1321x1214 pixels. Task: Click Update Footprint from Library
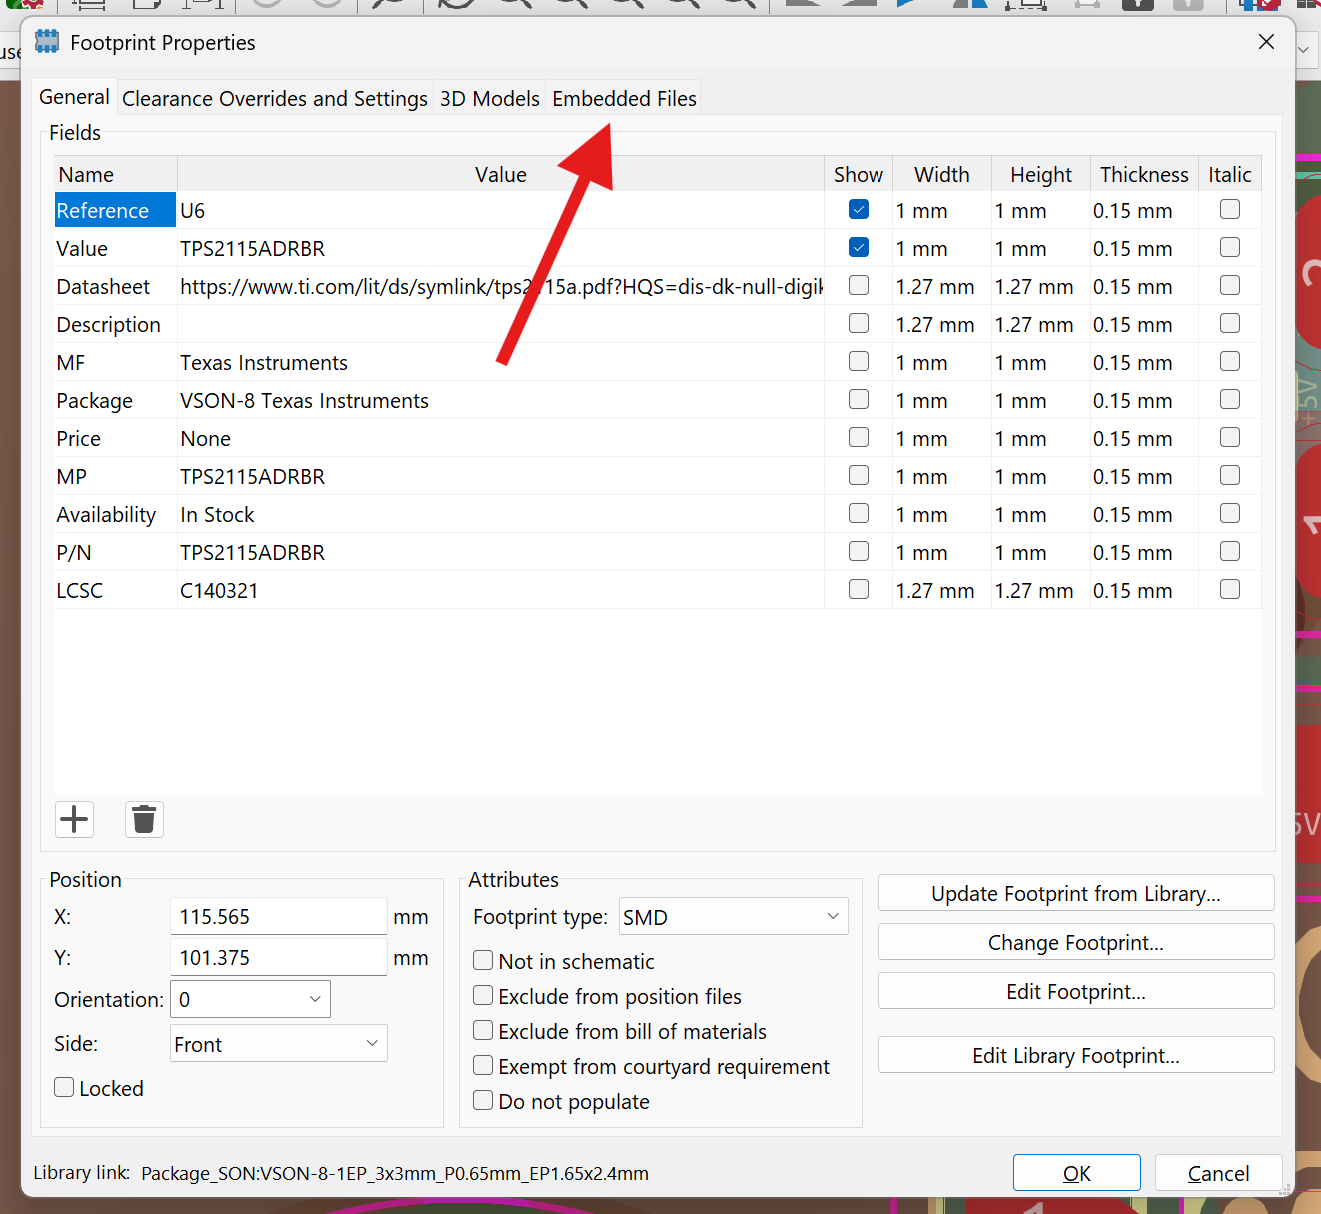click(1075, 893)
